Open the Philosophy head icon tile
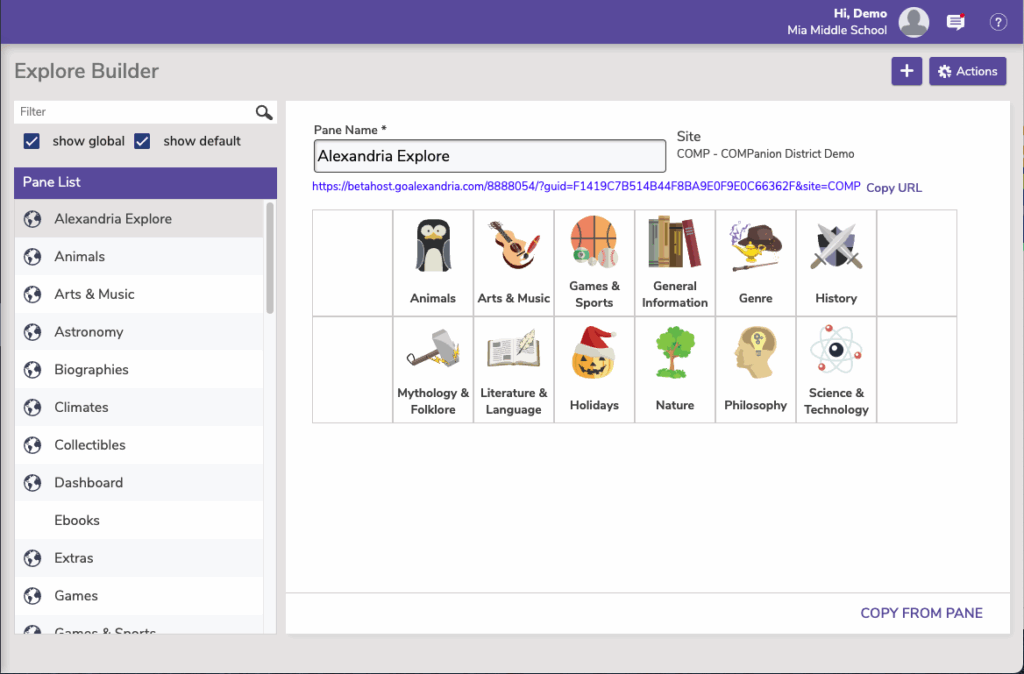Screen dimensions: 1024x674 pyautogui.click(x=755, y=354)
